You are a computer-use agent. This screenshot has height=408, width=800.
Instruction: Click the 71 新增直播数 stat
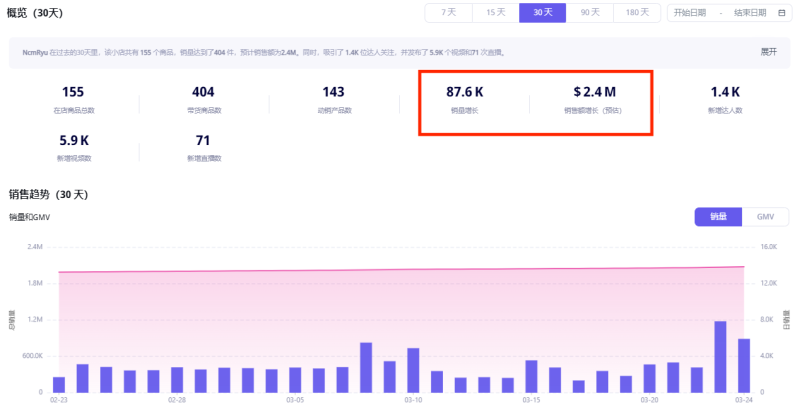point(203,147)
